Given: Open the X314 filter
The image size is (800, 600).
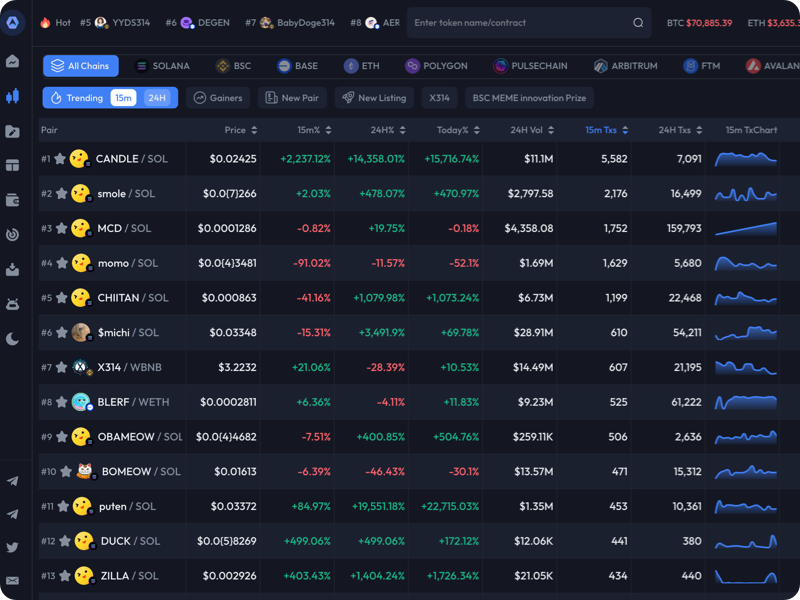Looking at the screenshot, I should click(439, 98).
